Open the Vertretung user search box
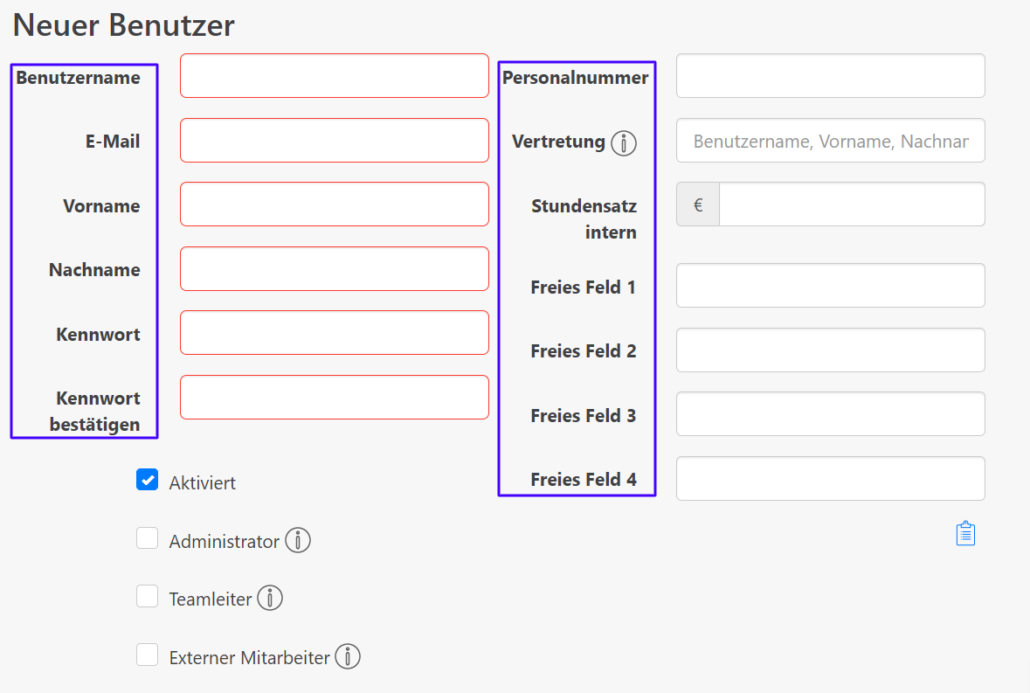Viewport: 1030px width, 693px height. point(830,141)
